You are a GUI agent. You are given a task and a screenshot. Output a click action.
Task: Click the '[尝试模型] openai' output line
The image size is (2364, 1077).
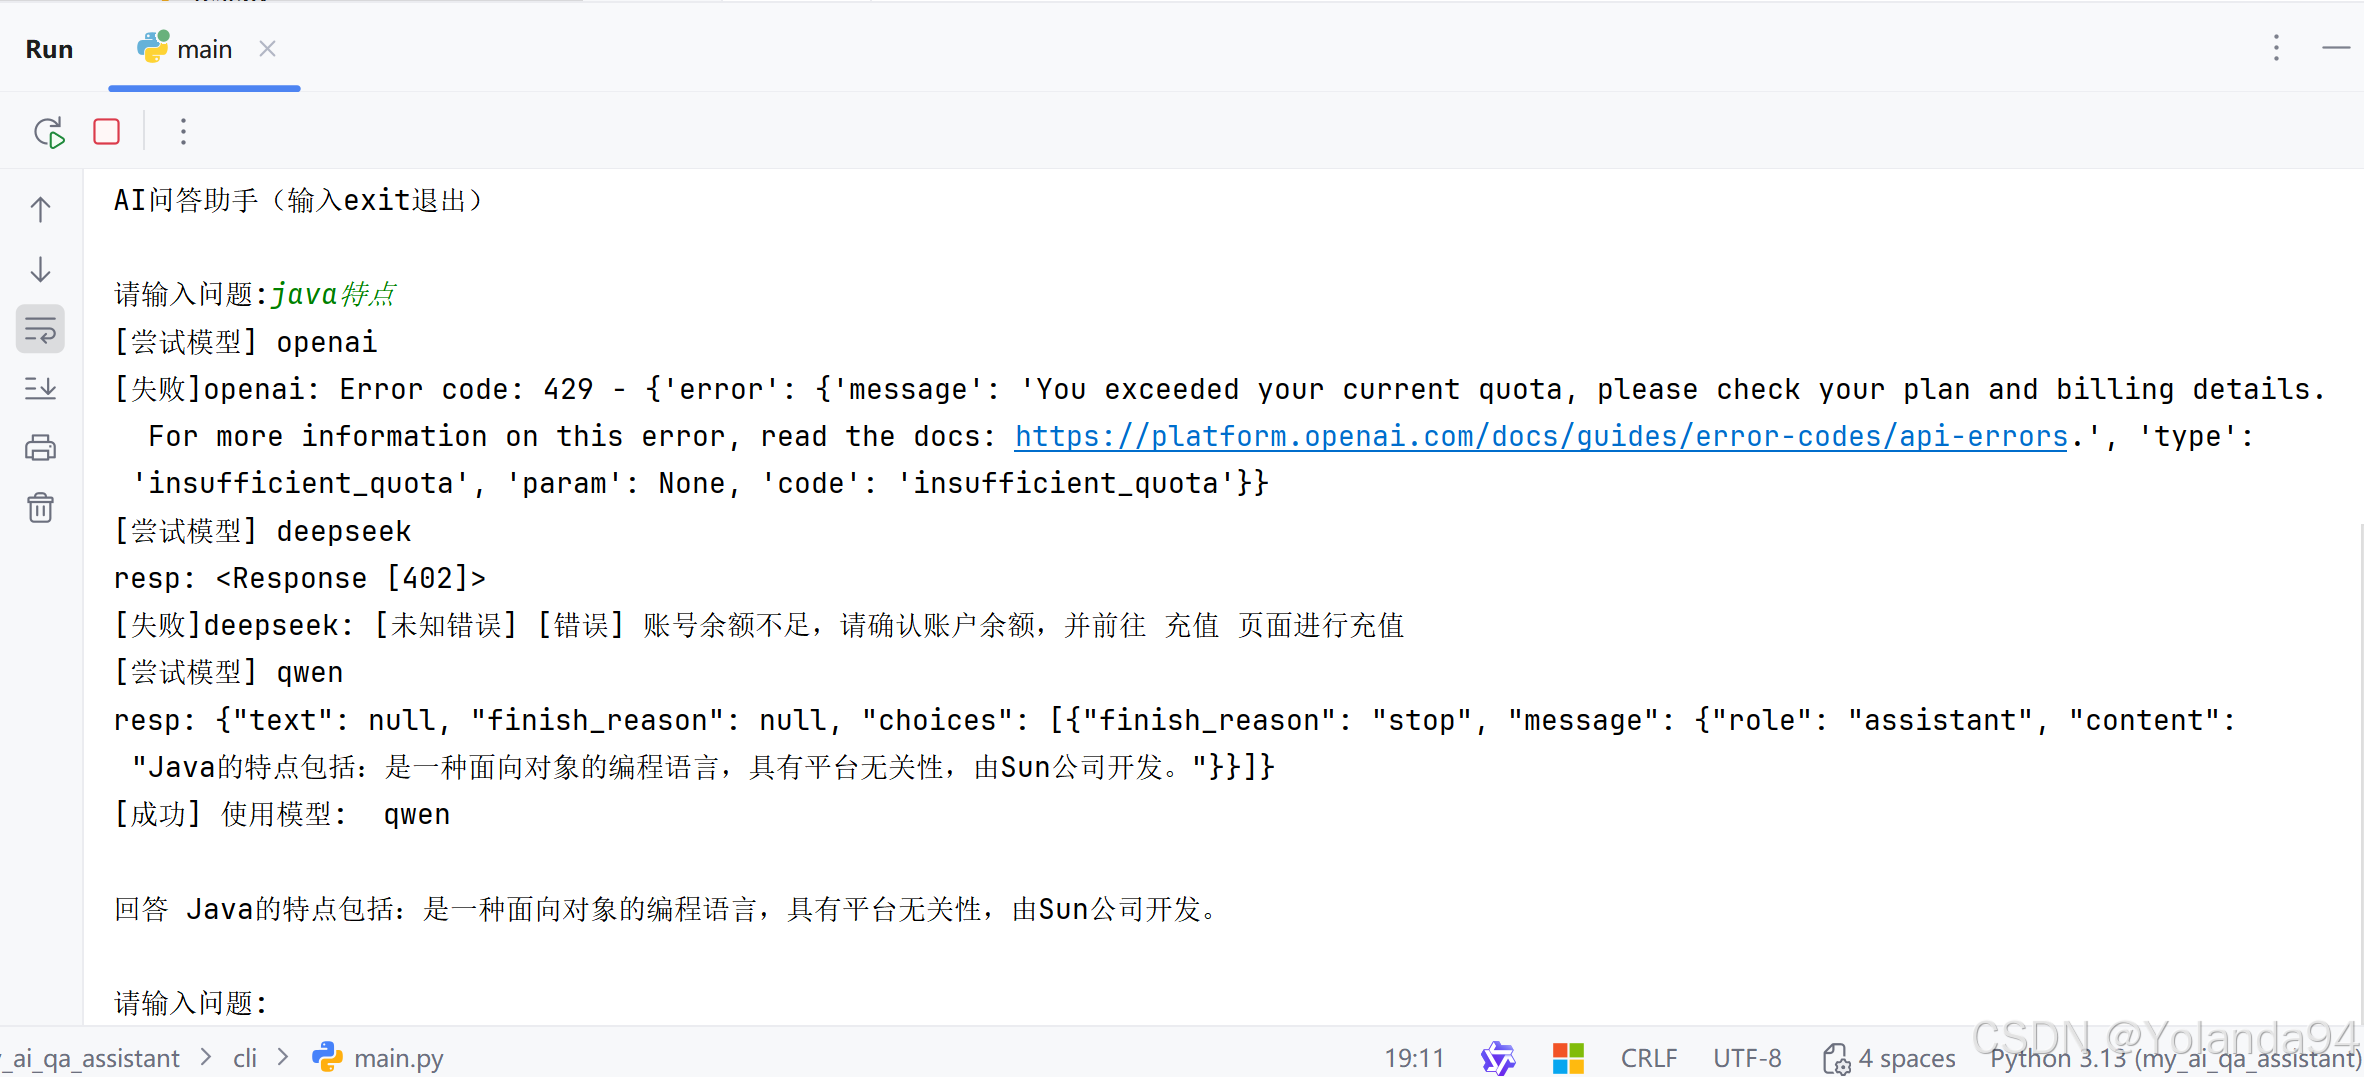pos(246,343)
